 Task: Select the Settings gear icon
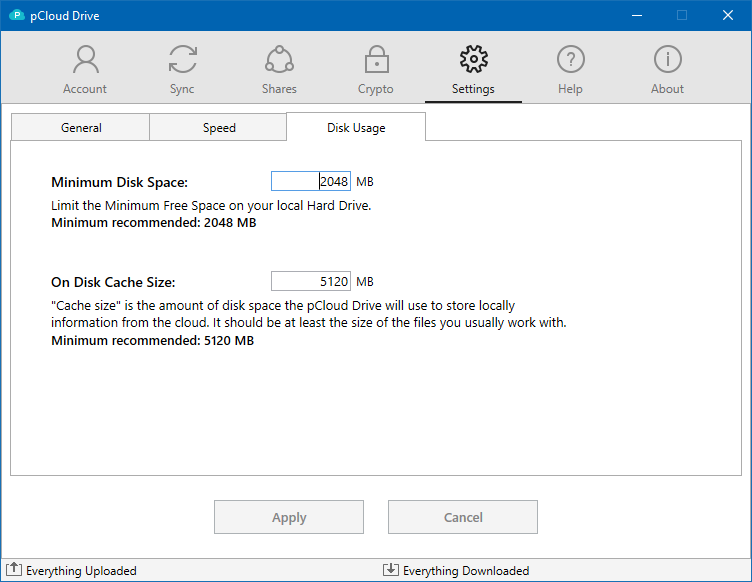point(473,59)
